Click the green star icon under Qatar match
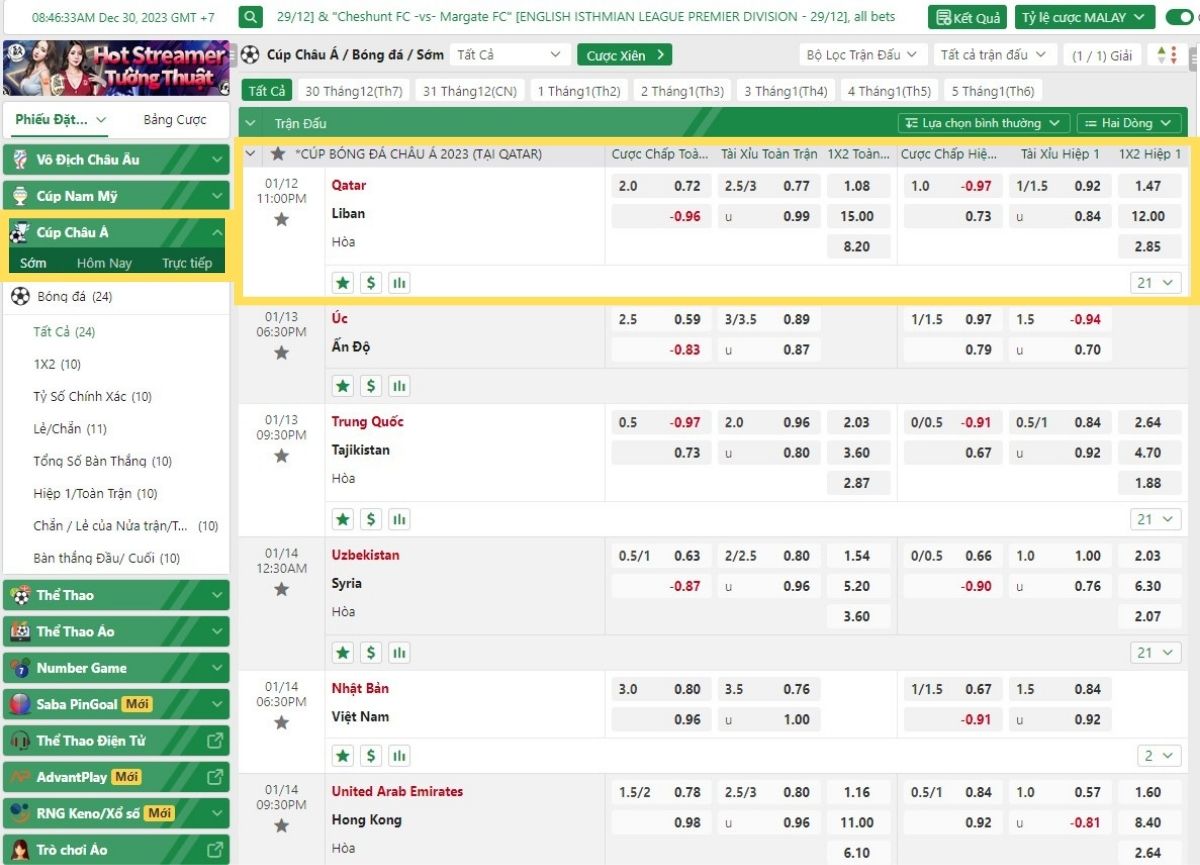Viewport: 1200px width, 865px height. (x=343, y=283)
